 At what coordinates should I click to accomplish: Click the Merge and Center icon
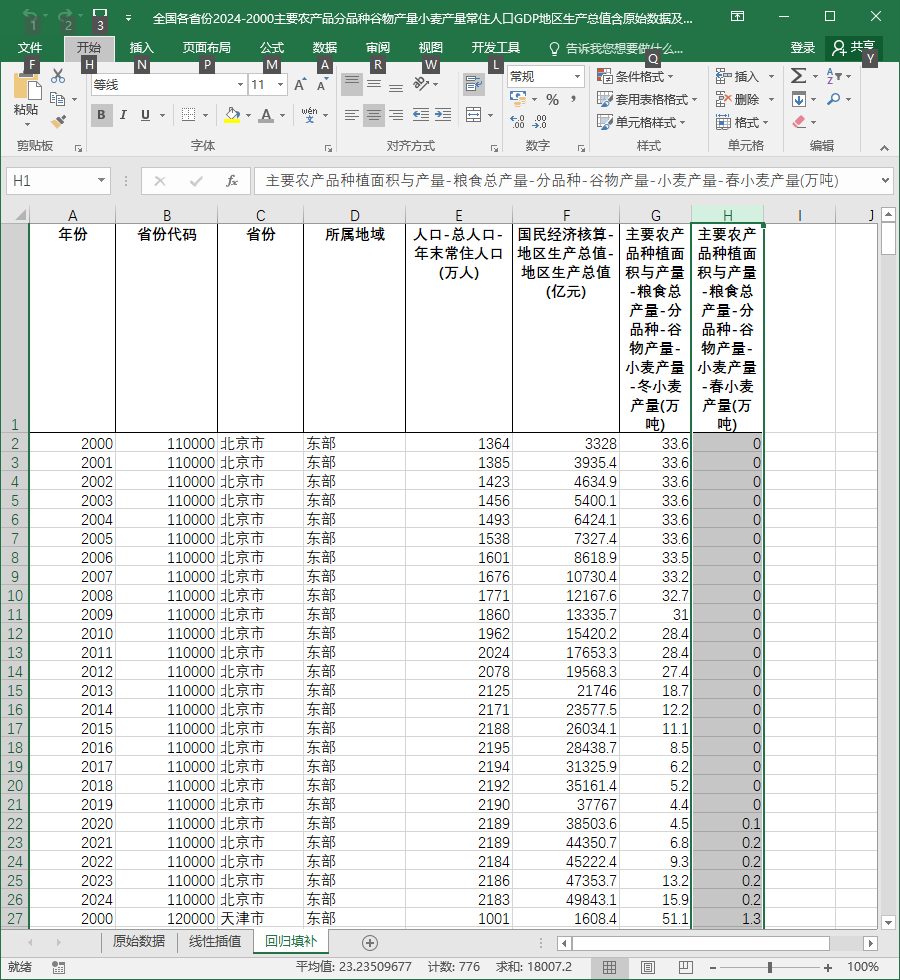[474, 115]
